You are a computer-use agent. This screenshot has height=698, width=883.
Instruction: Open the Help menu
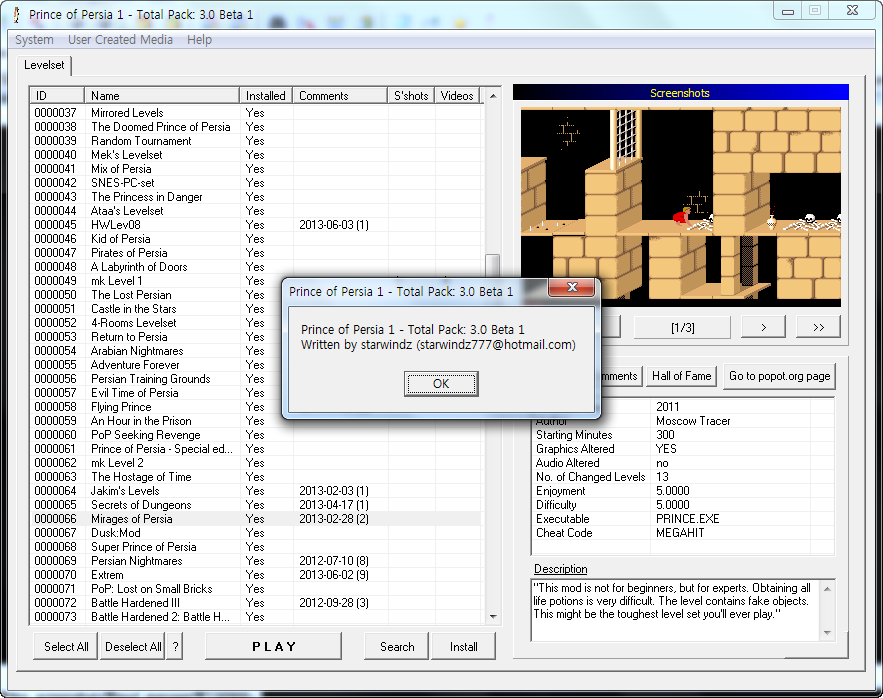199,39
